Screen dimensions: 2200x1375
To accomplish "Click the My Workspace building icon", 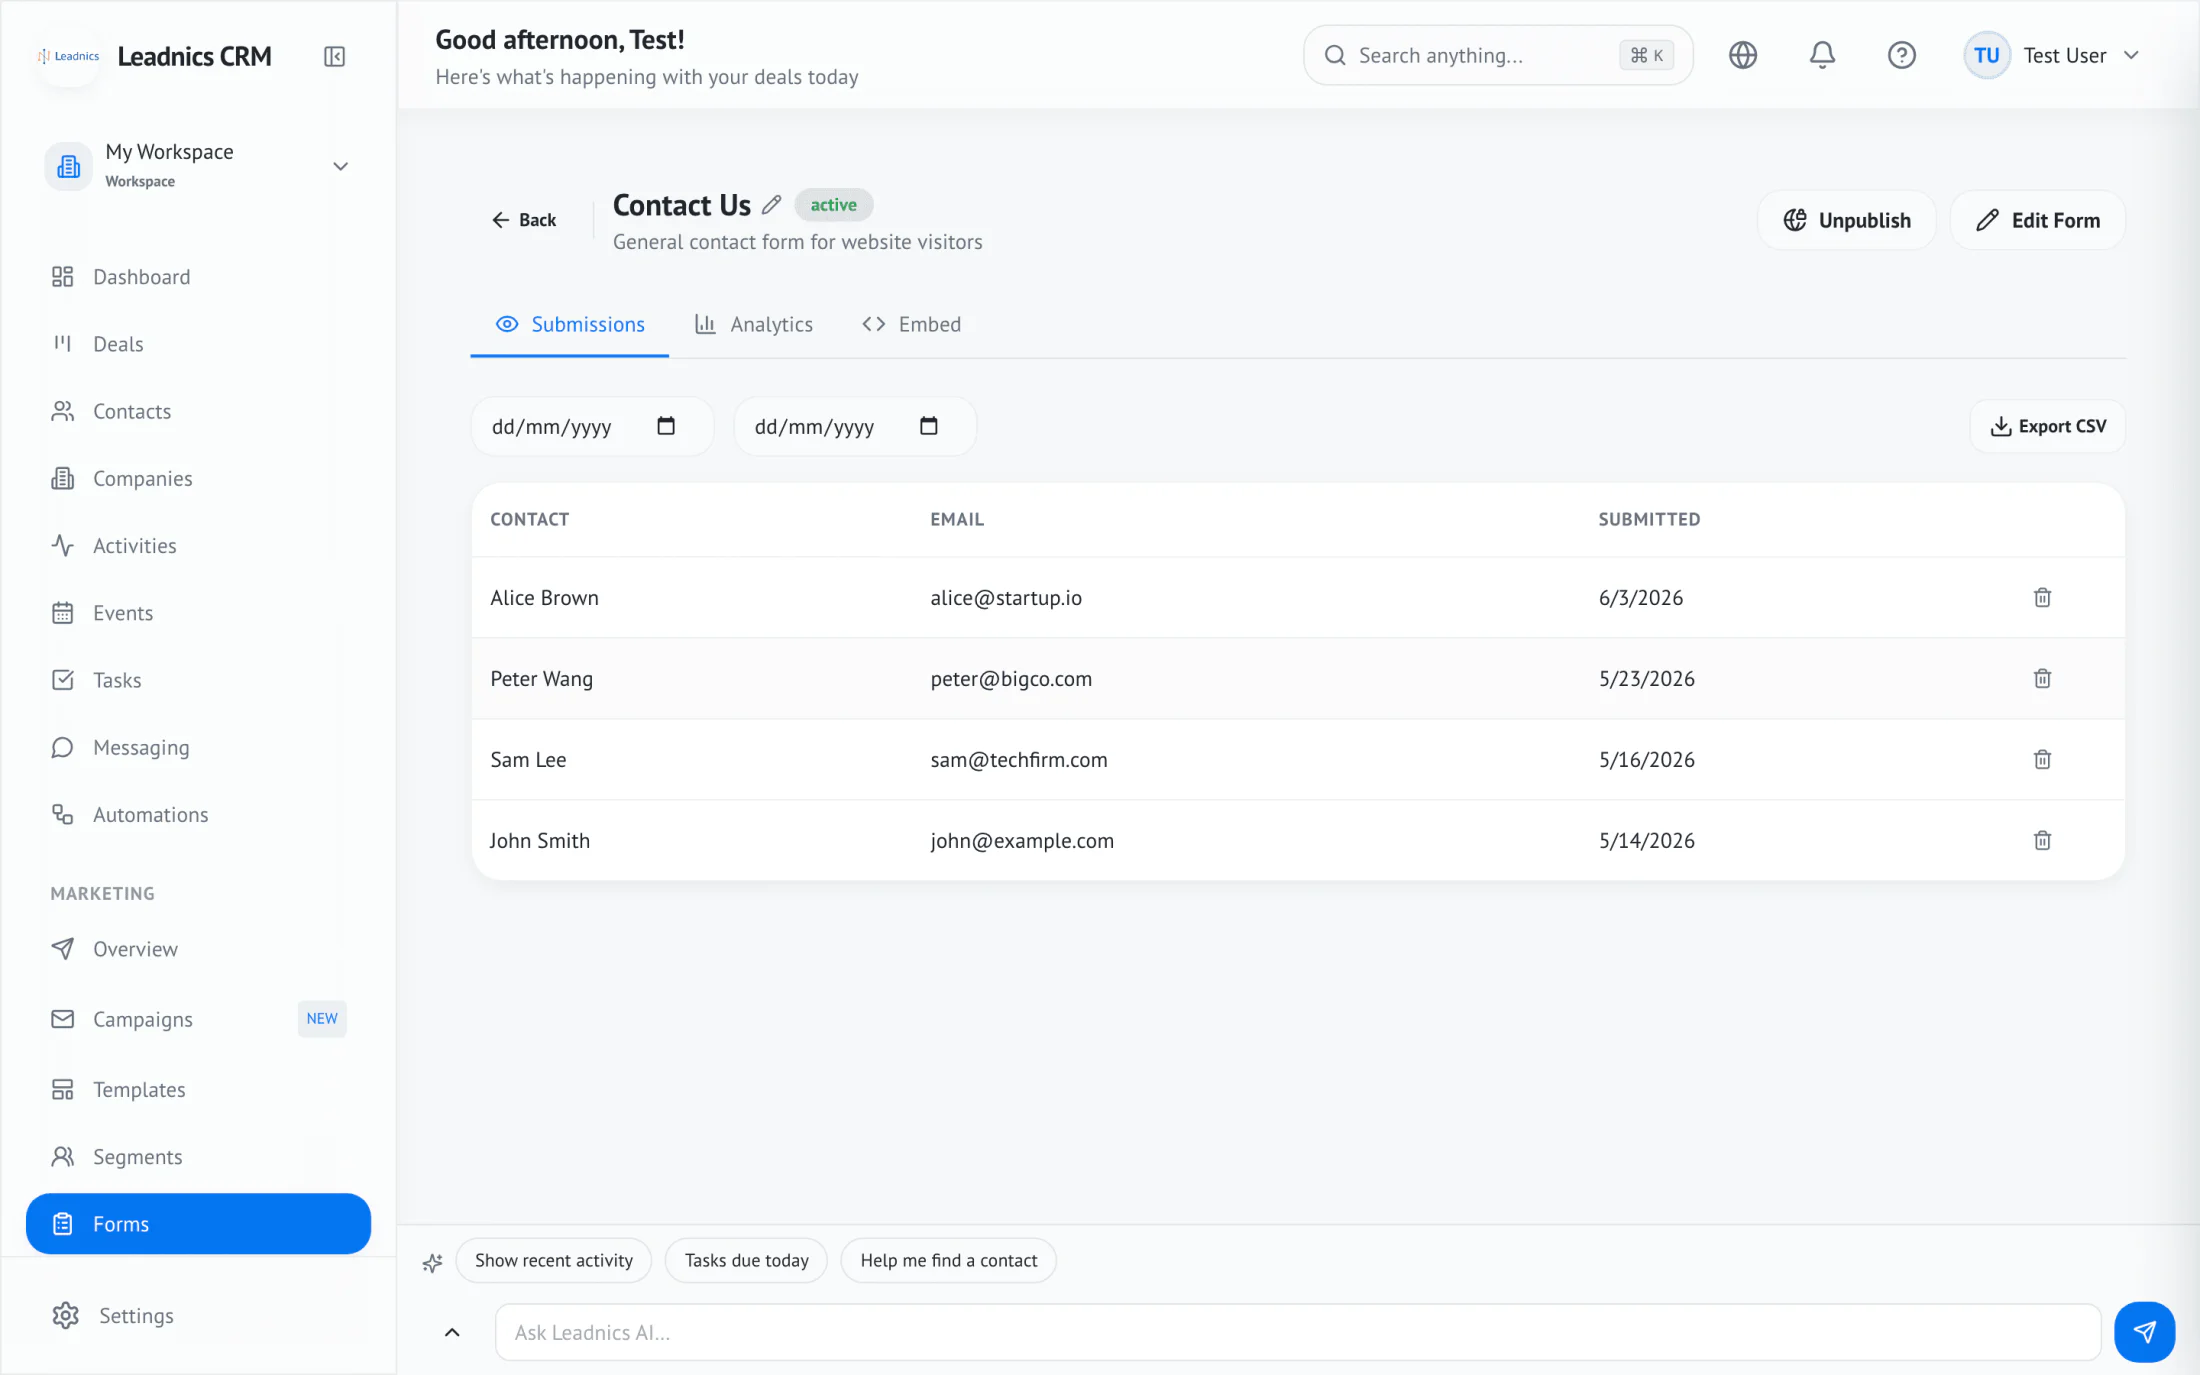I will (x=69, y=166).
